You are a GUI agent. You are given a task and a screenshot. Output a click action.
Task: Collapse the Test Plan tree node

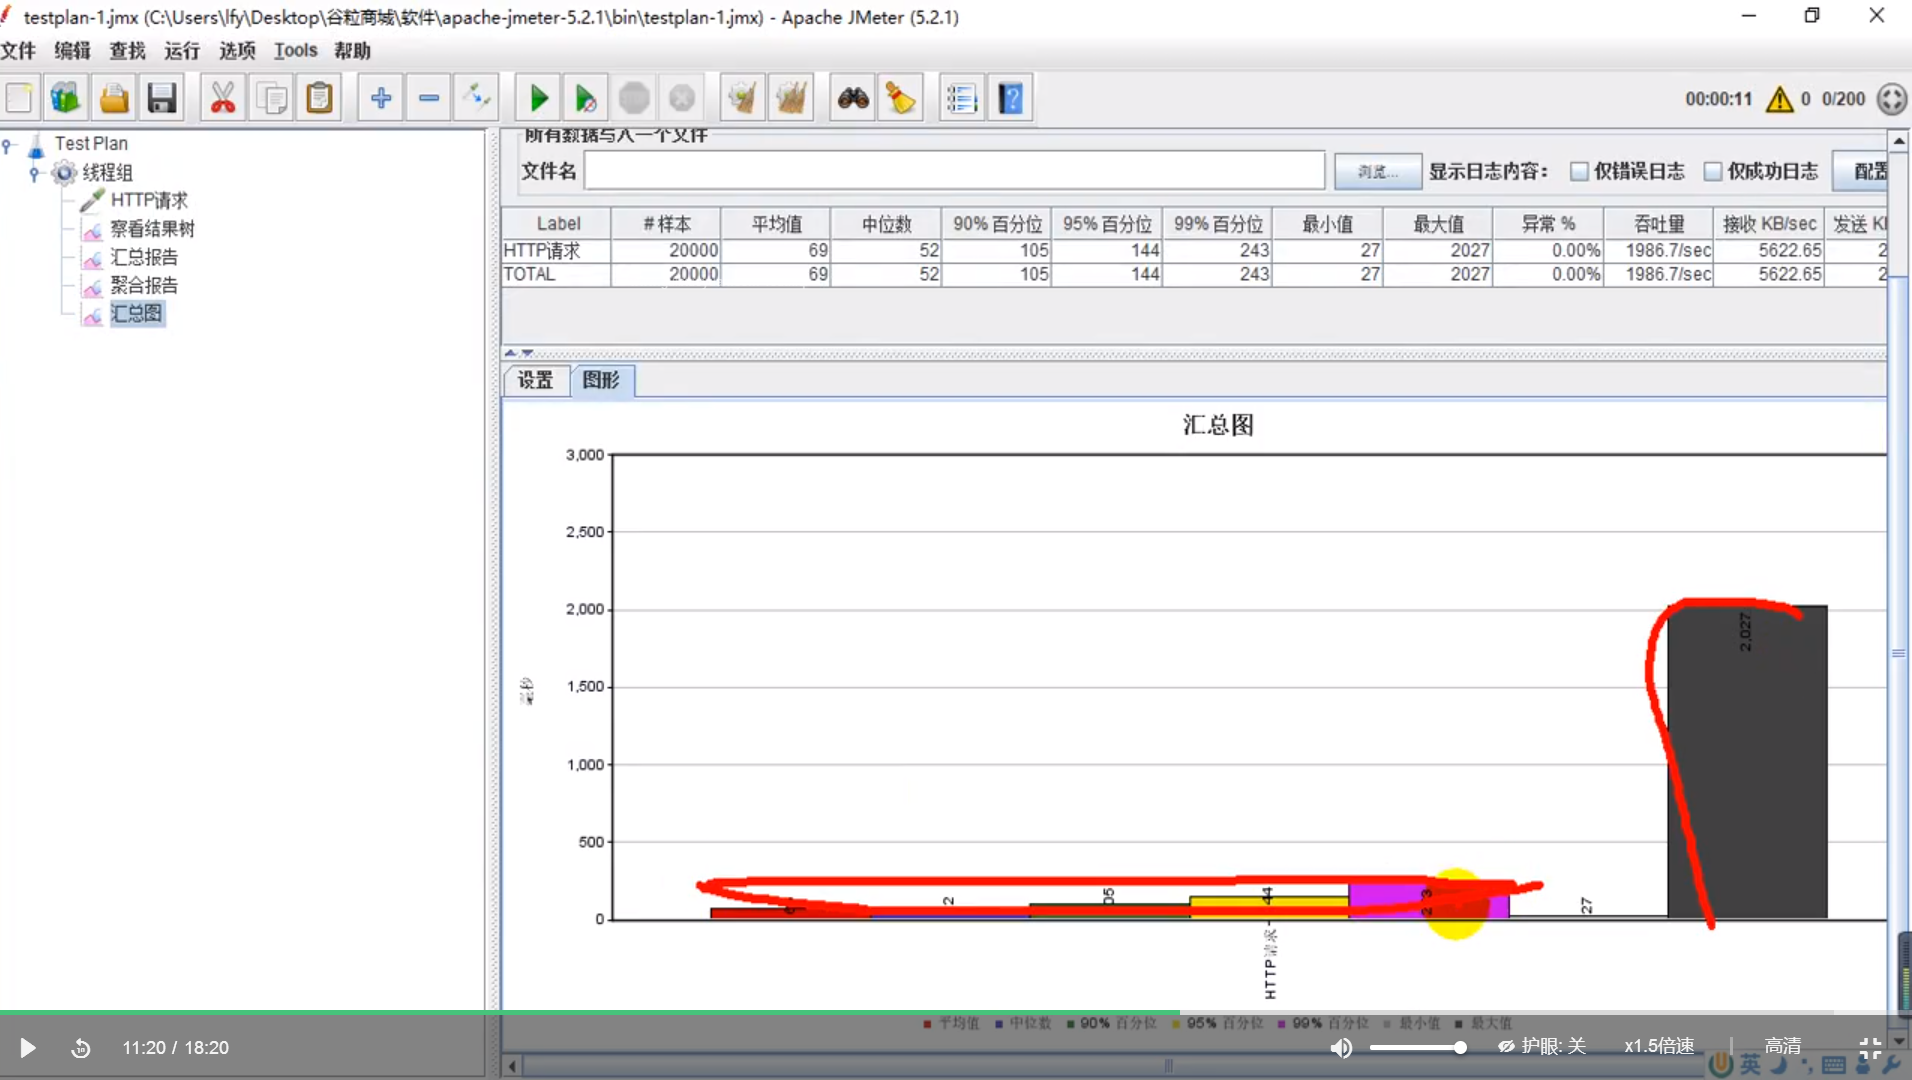[x=8, y=146]
